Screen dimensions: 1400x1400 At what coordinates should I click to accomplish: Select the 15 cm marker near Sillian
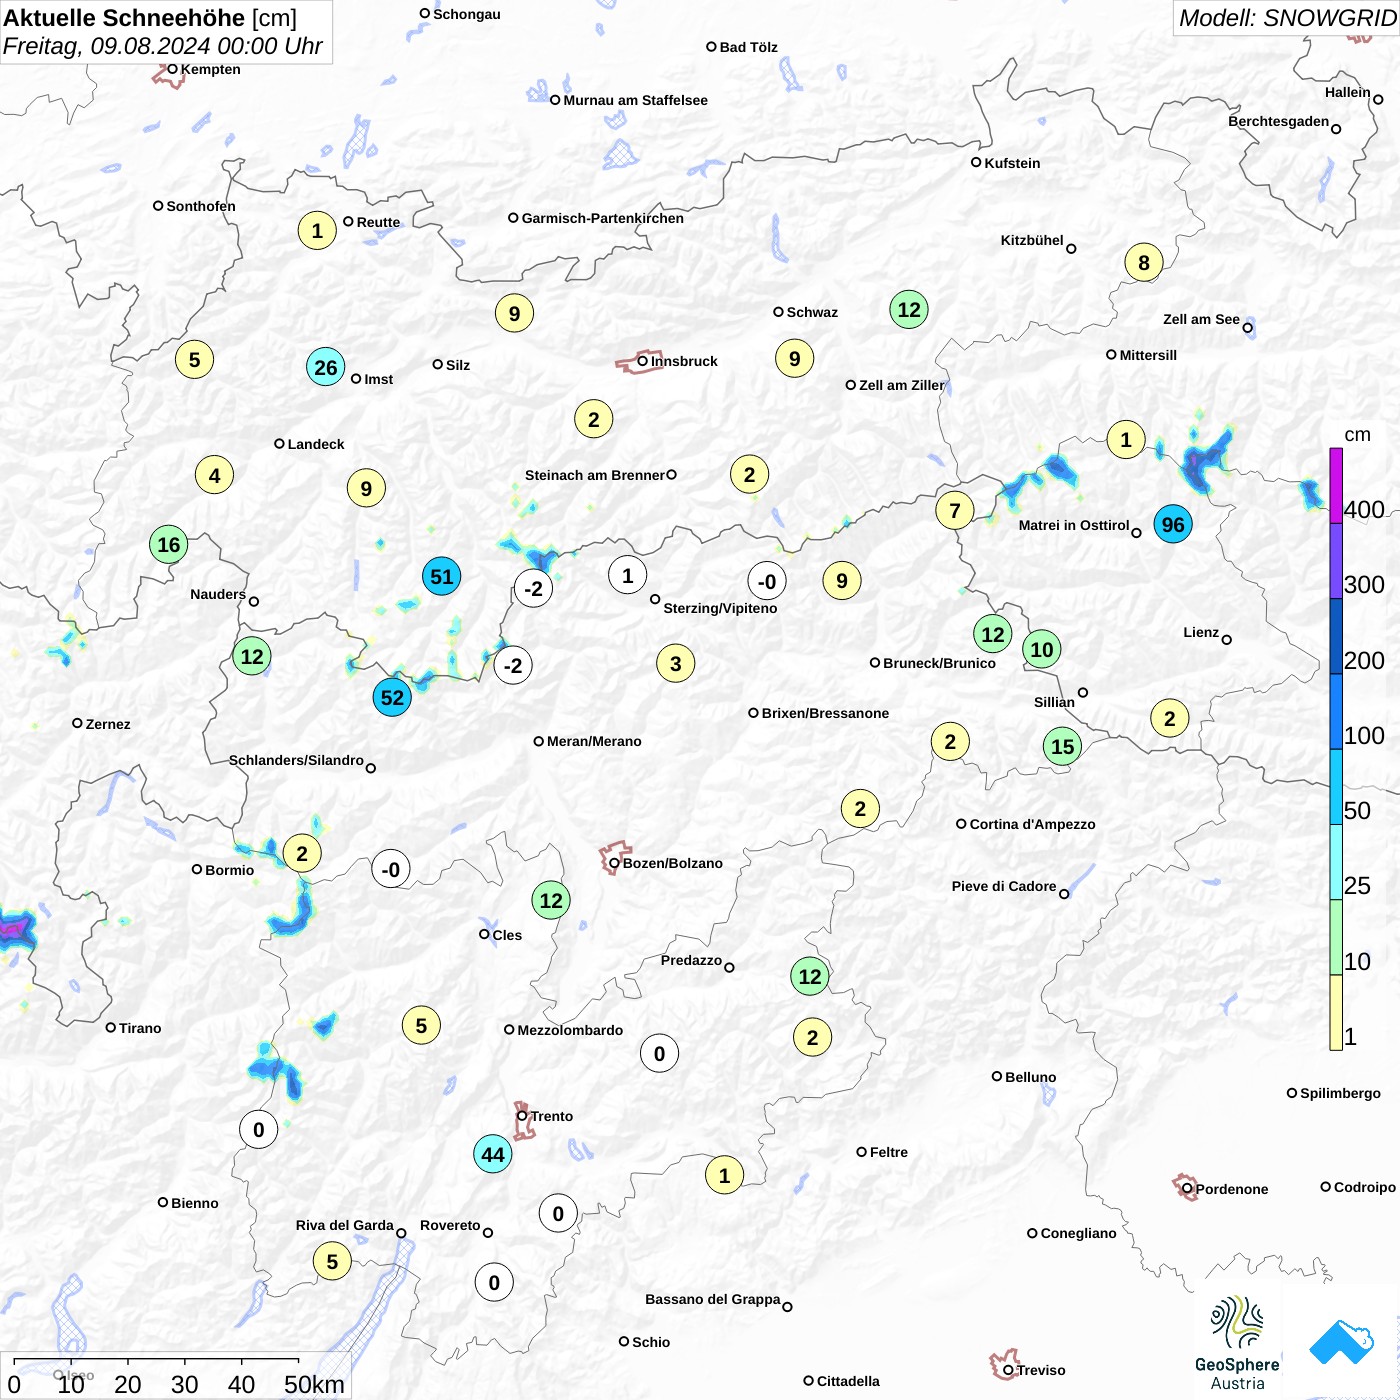pos(1062,746)
